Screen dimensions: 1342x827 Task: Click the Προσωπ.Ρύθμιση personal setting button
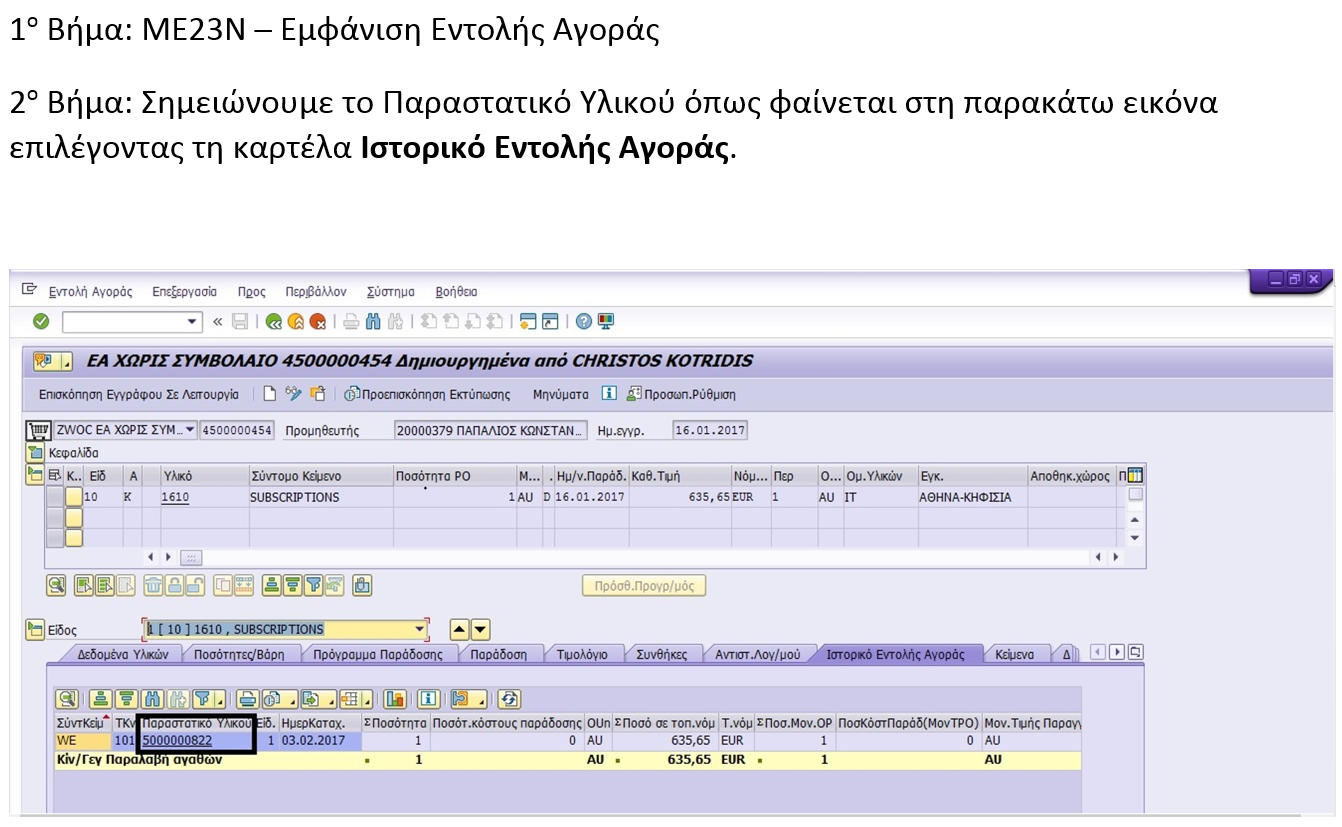680,394
